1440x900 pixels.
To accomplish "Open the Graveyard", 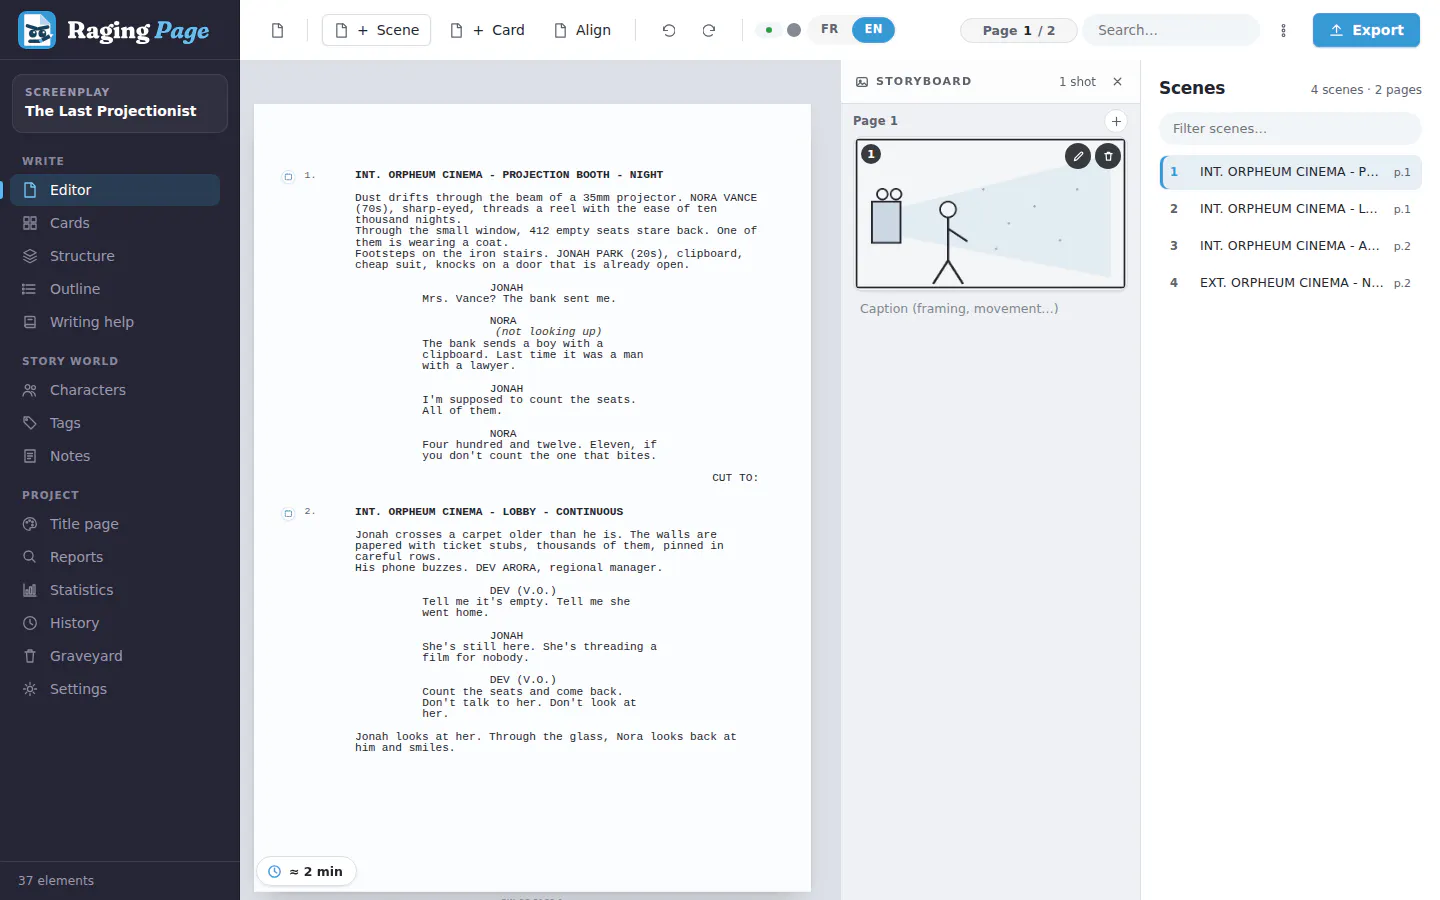I will click(x=115, y=656).
